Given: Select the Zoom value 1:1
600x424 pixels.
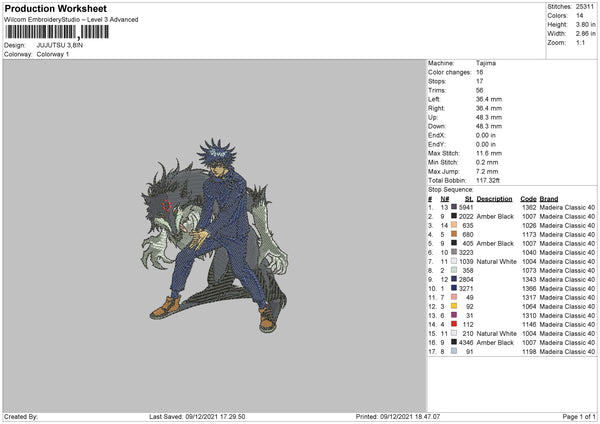Looking at the screenshot, I should pos(580,42).
